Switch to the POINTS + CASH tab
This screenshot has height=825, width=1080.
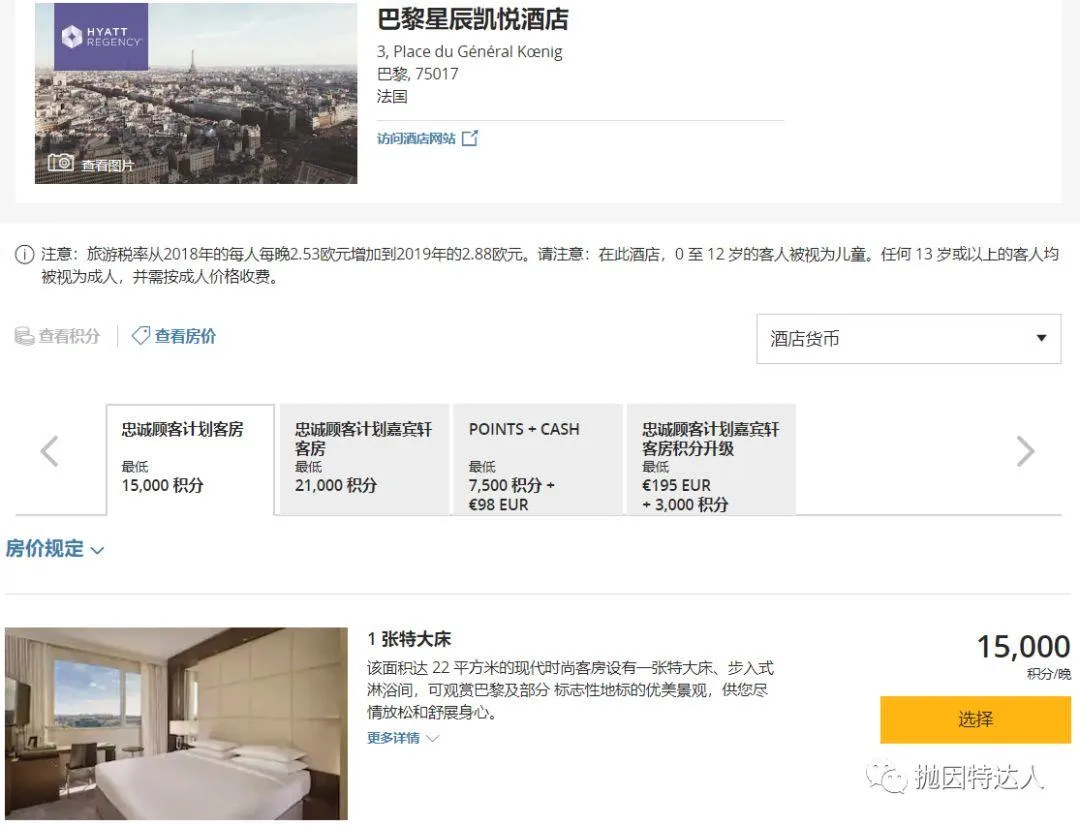point(538,459)
